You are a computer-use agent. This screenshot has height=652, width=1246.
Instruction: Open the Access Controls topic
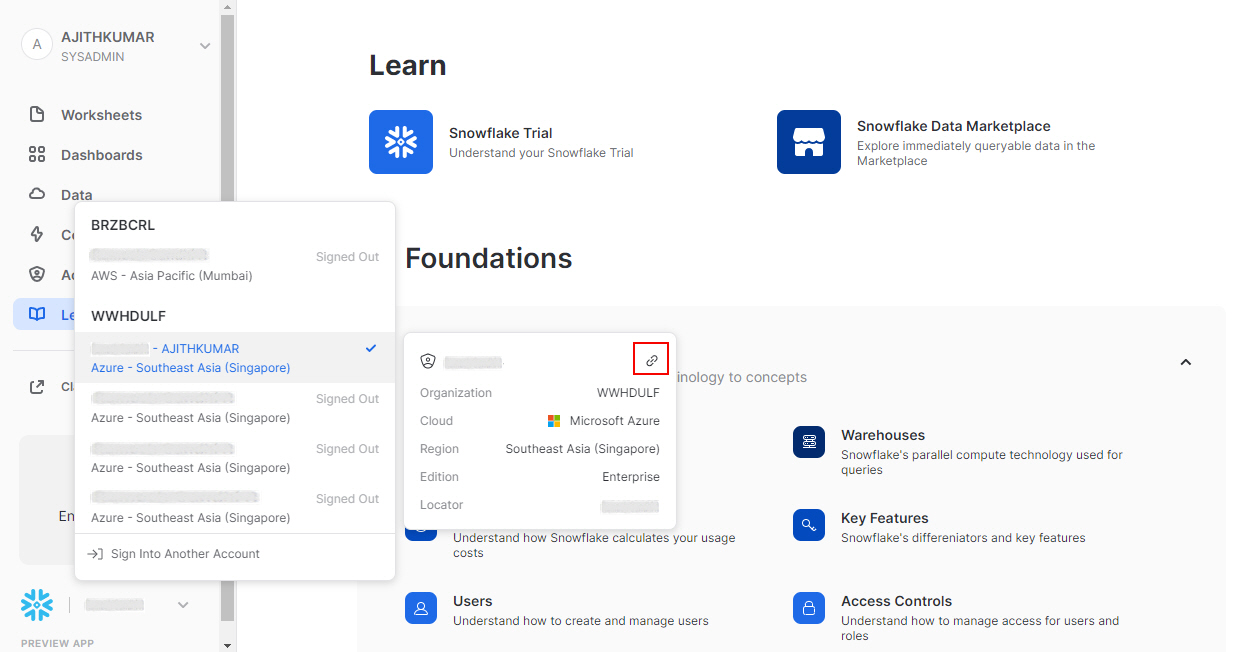click(x=897, y=601)
